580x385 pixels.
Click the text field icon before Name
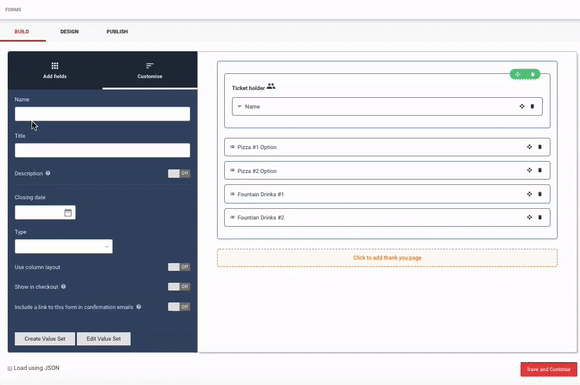click(240, 106)
